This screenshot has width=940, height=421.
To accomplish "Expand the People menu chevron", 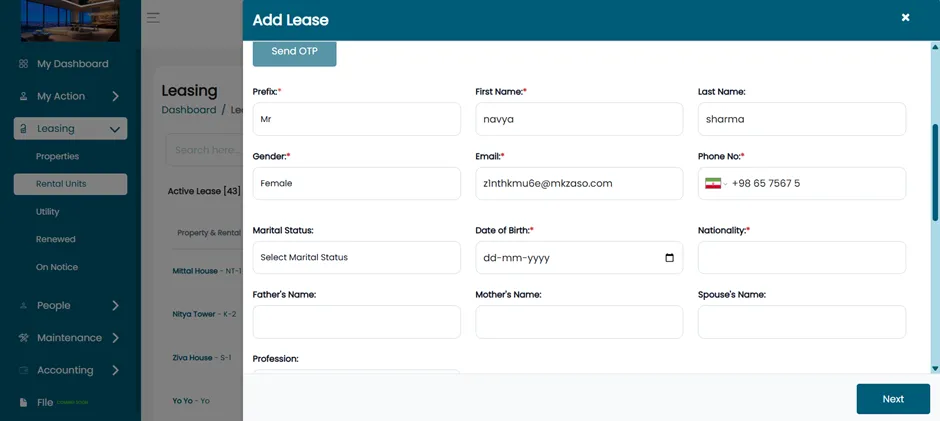I will 115,305.
